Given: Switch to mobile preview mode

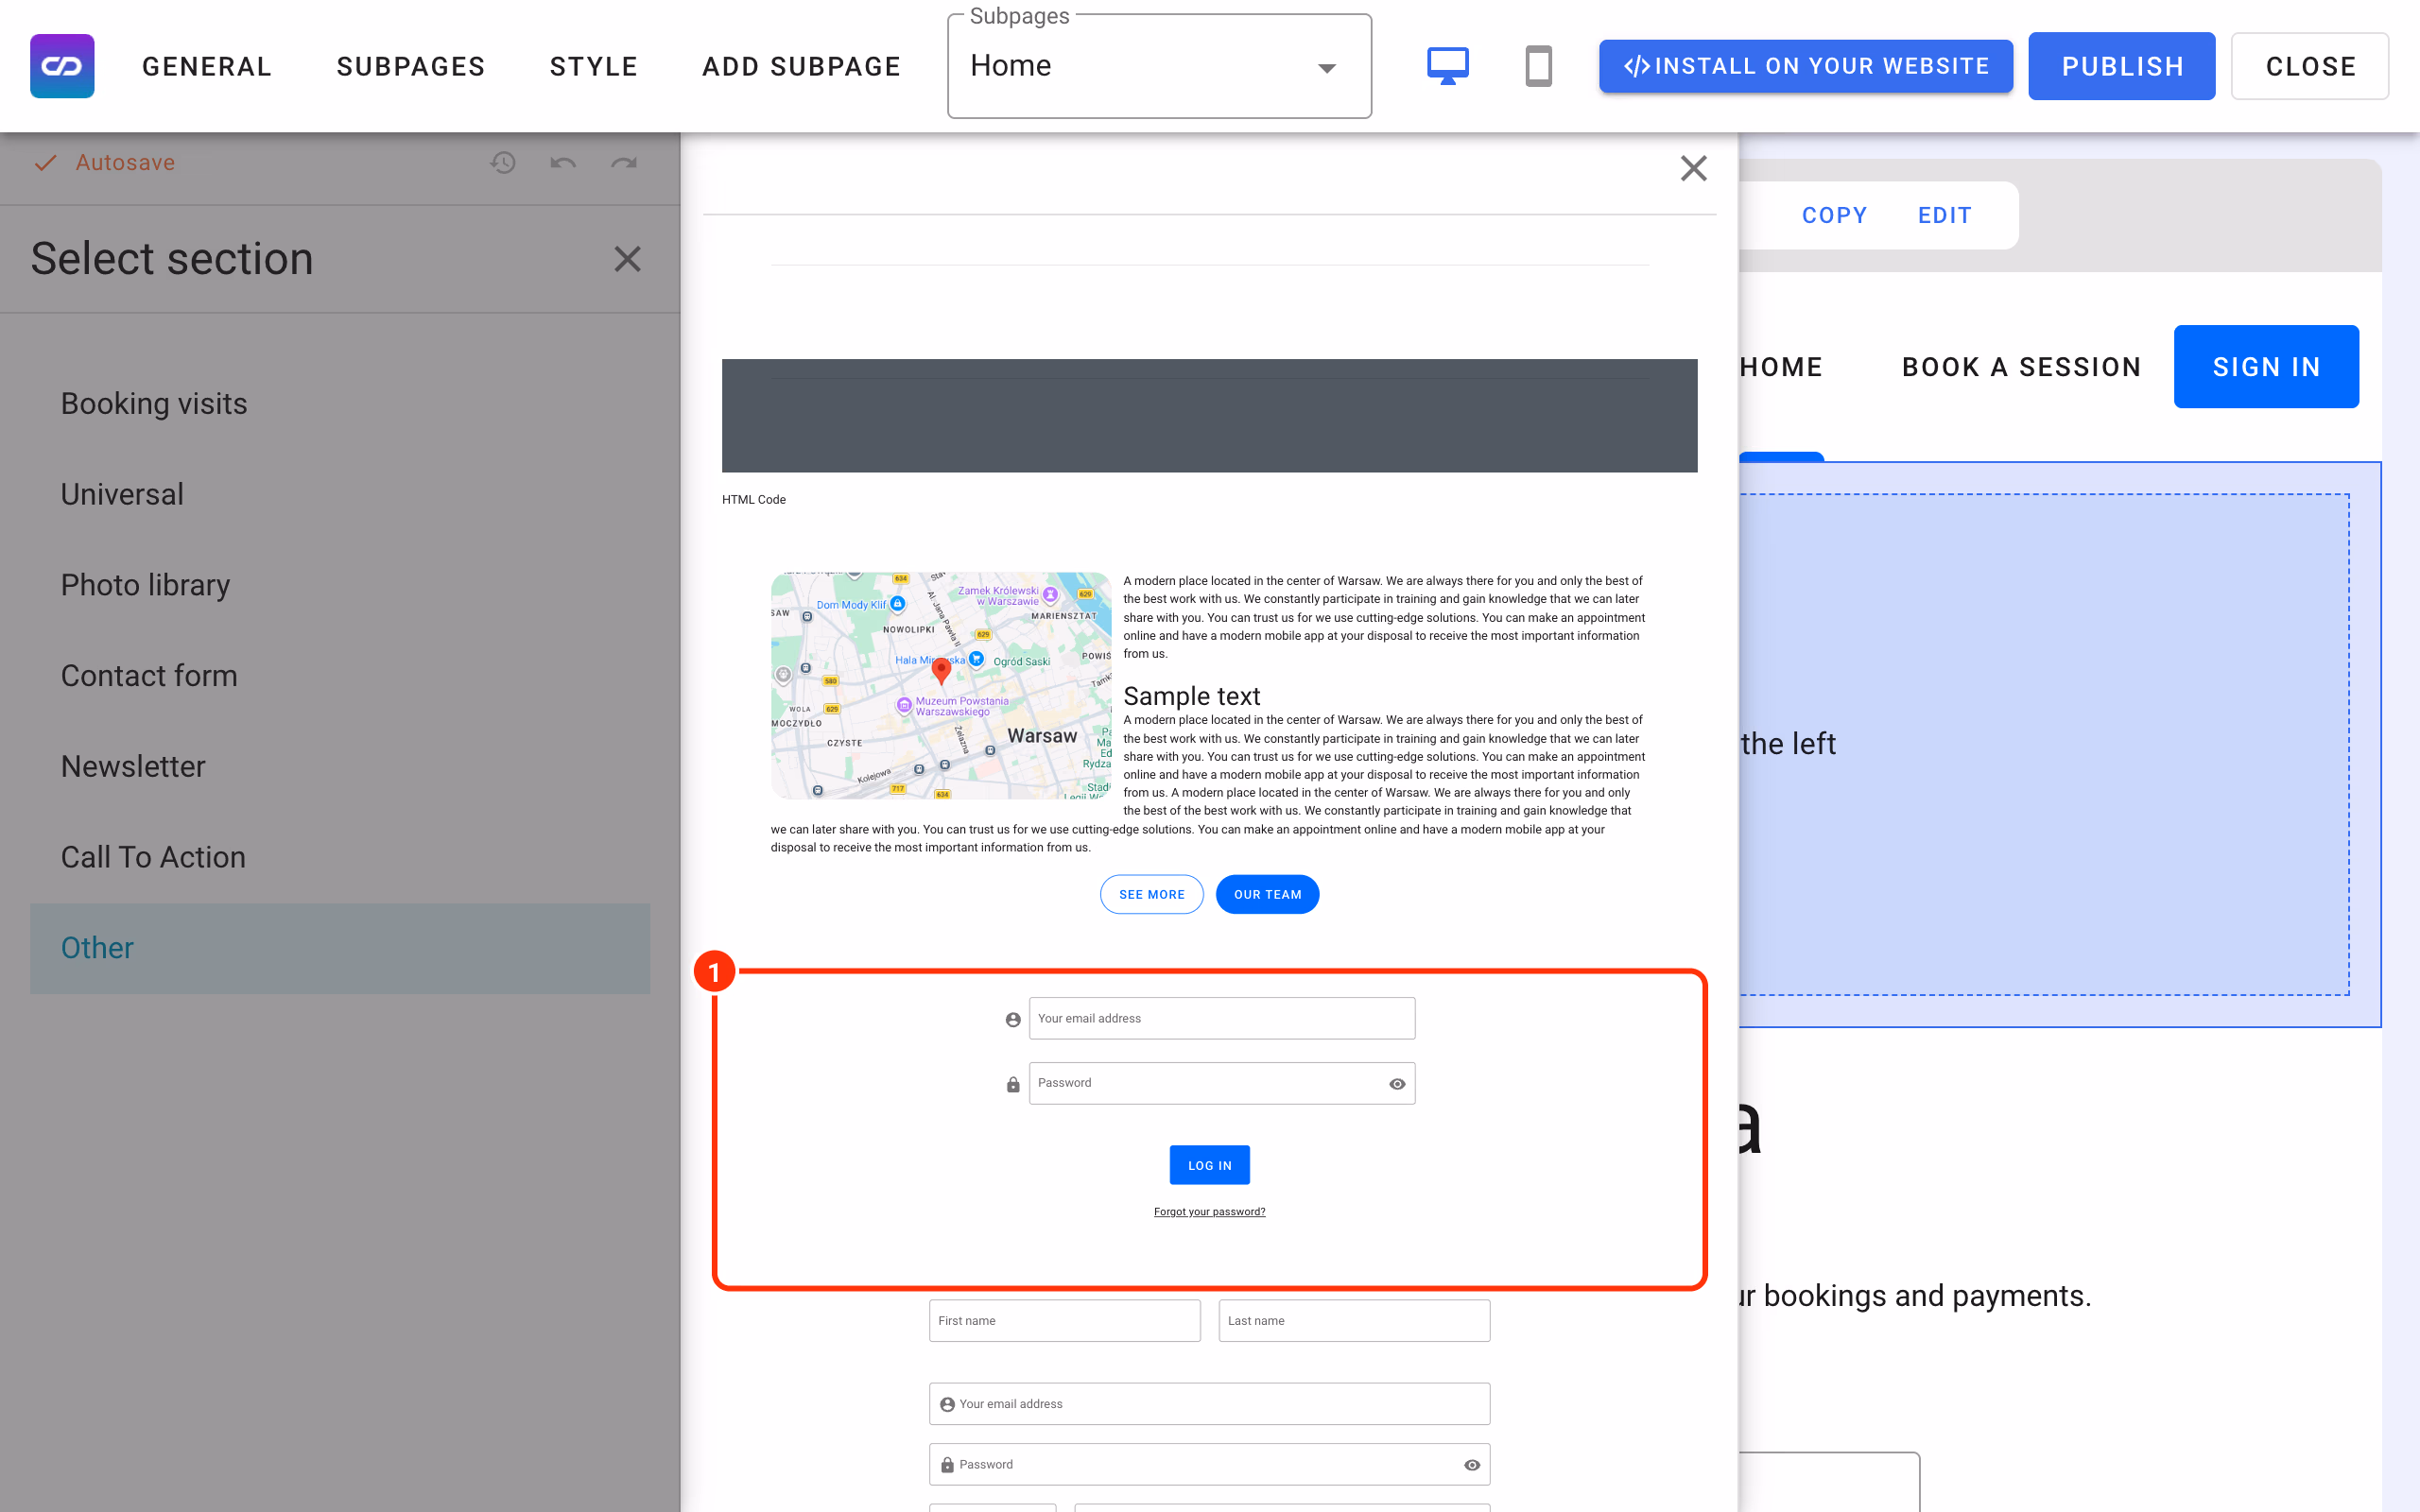Looking at the screenshot, I should [x=1538, y=66].
